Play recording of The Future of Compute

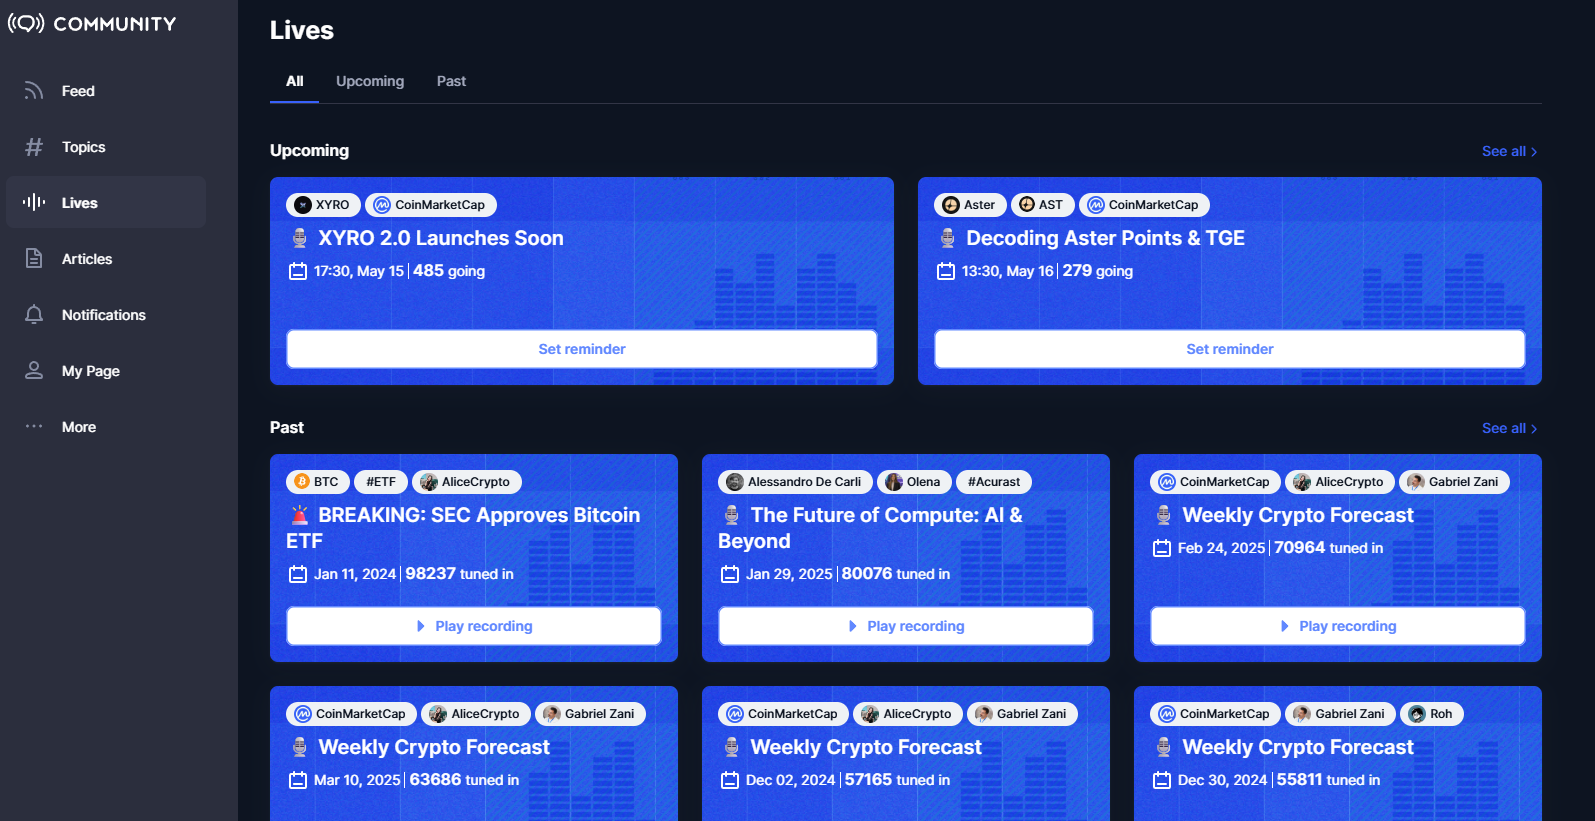click(906, 626)
